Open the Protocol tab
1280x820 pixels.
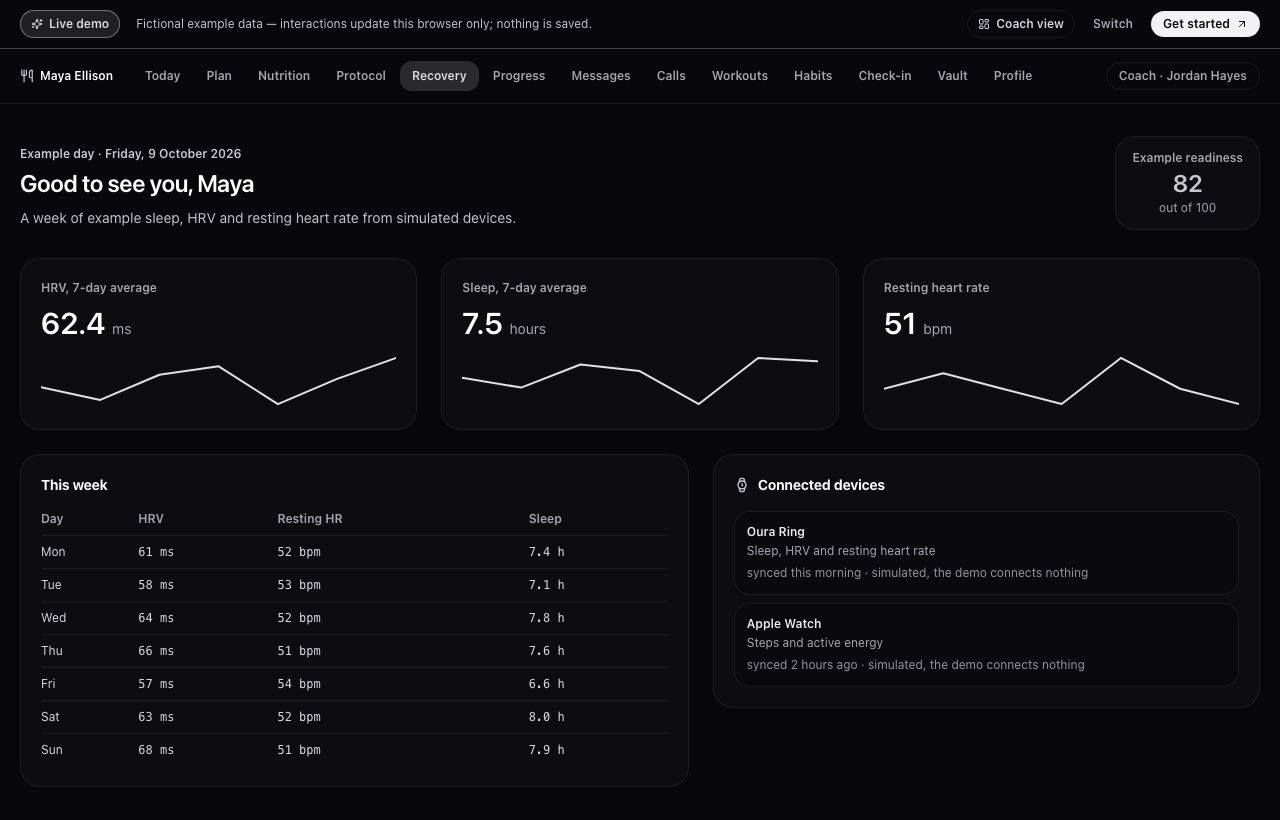[361, 76]
